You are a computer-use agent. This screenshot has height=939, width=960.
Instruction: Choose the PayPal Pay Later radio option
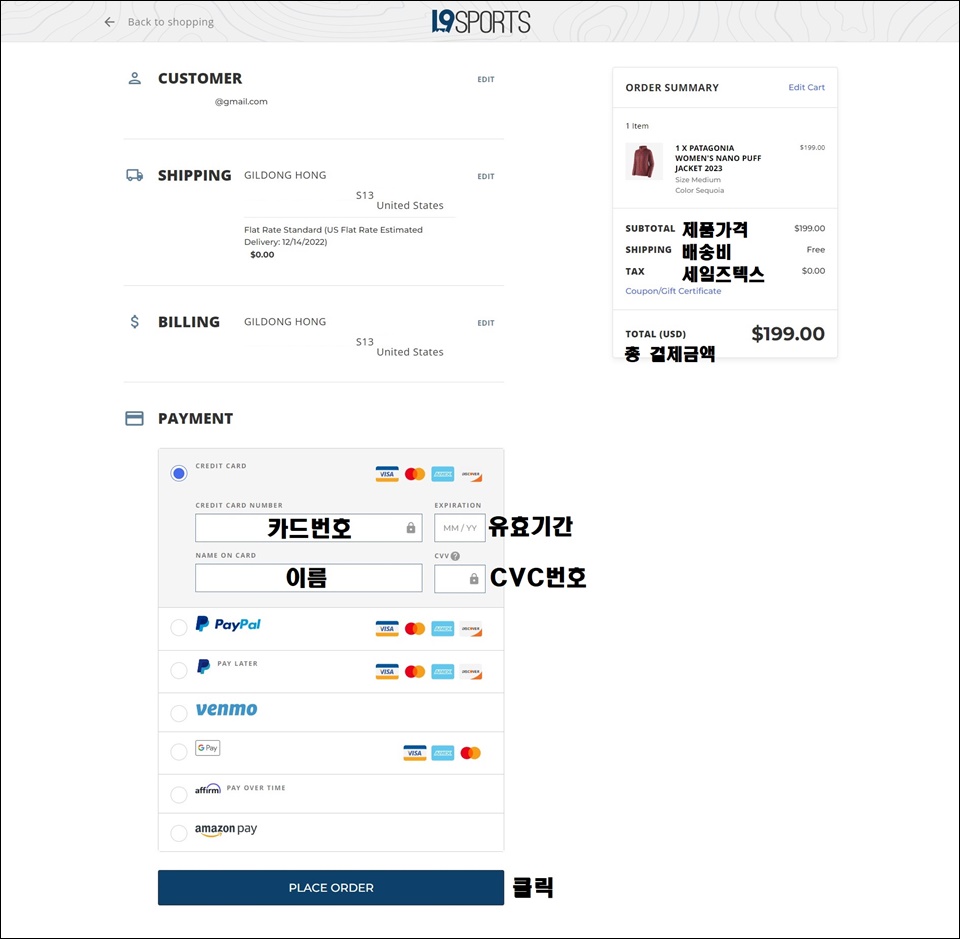(x=179, y=670)
